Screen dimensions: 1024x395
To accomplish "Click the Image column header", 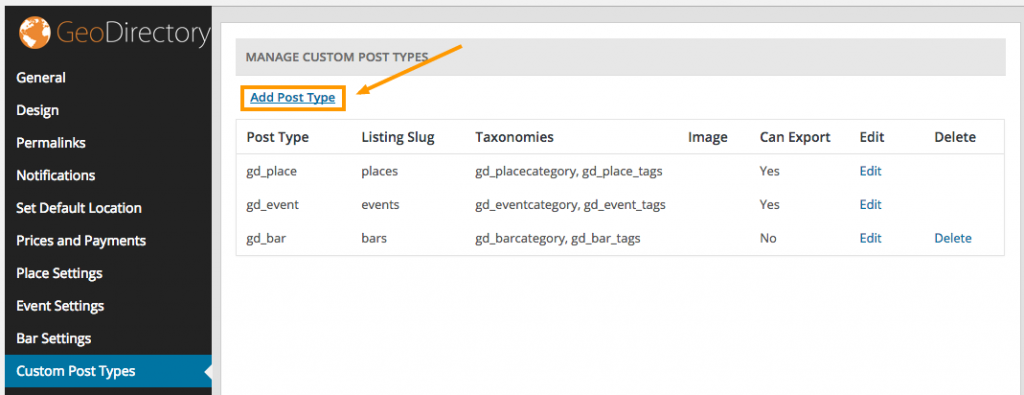I will point(708,138).
